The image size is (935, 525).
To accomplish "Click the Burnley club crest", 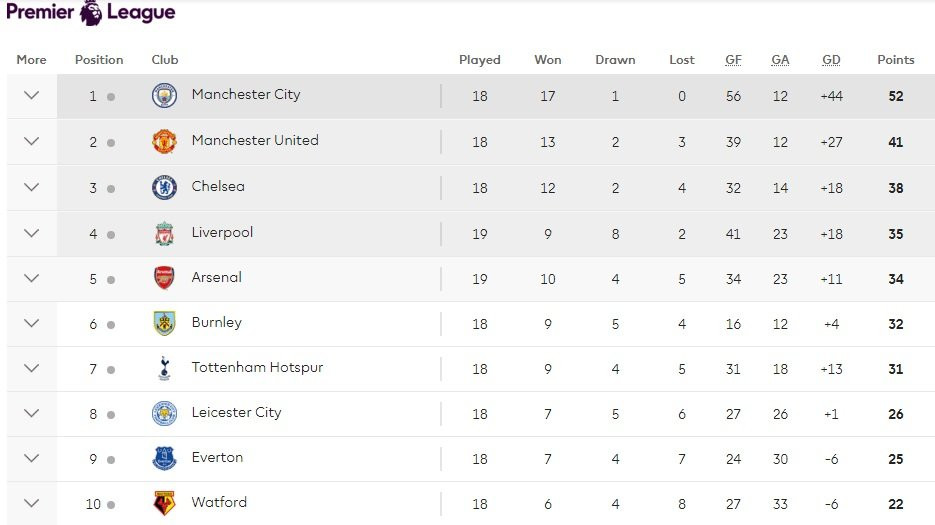I will click(164, 324).
